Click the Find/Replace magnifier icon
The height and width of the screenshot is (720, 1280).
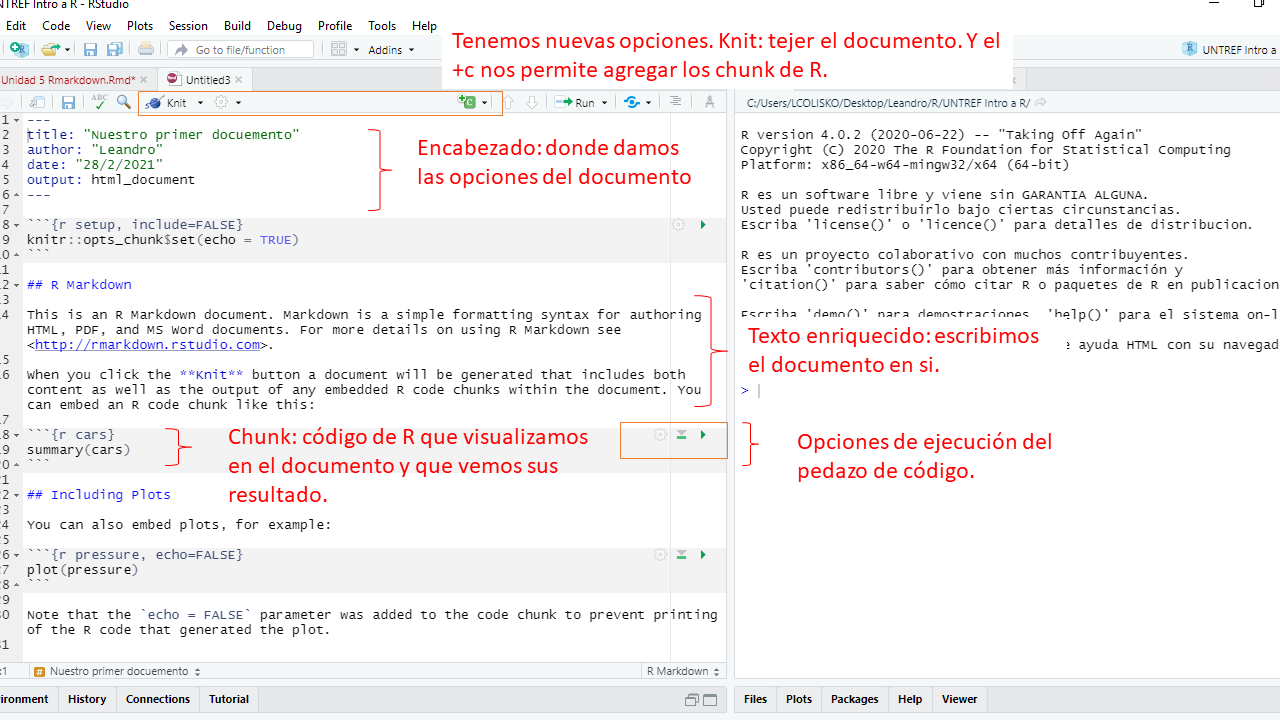(124, 102)
